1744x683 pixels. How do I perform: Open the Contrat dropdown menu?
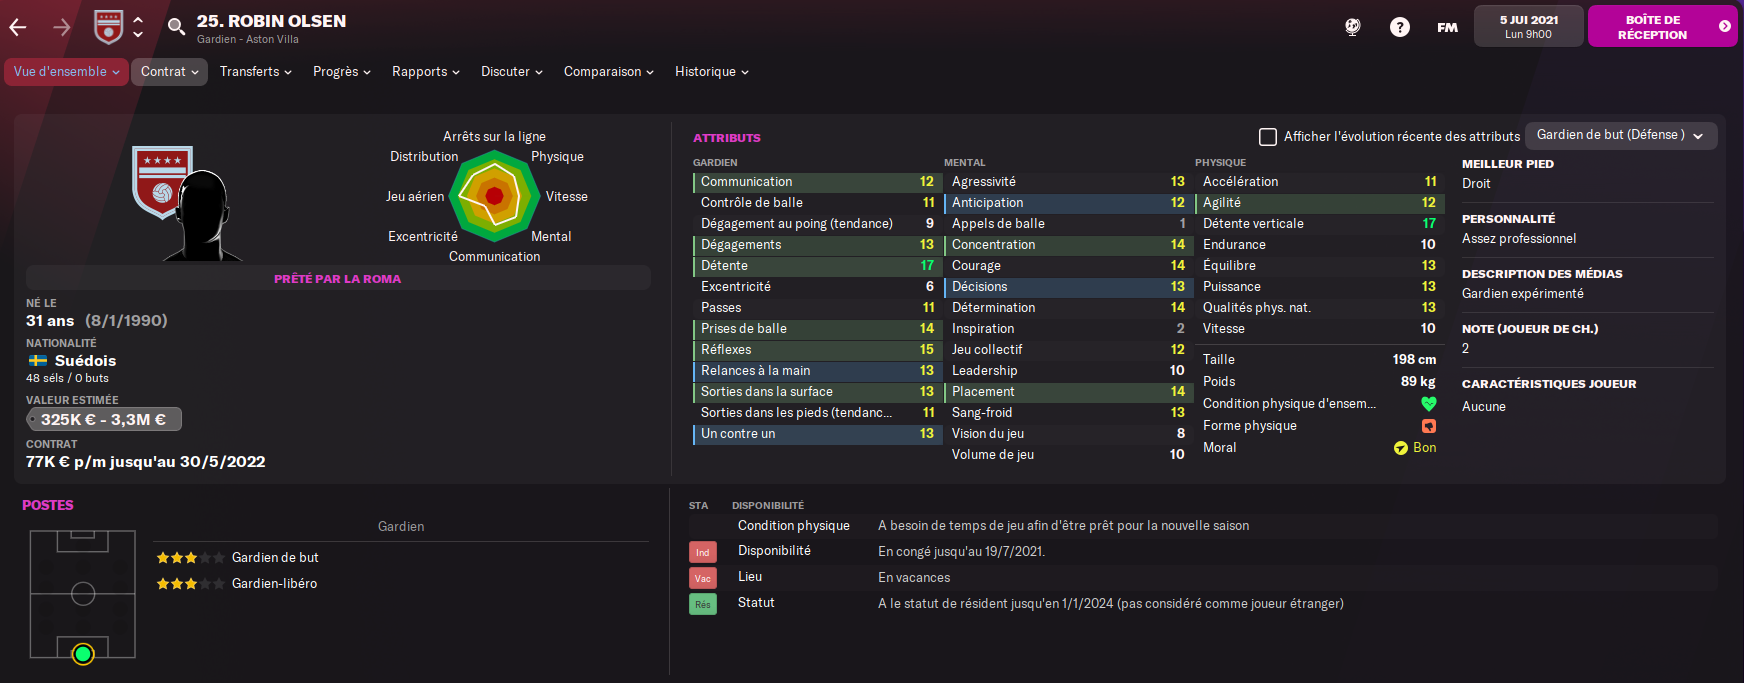[169, 72]
